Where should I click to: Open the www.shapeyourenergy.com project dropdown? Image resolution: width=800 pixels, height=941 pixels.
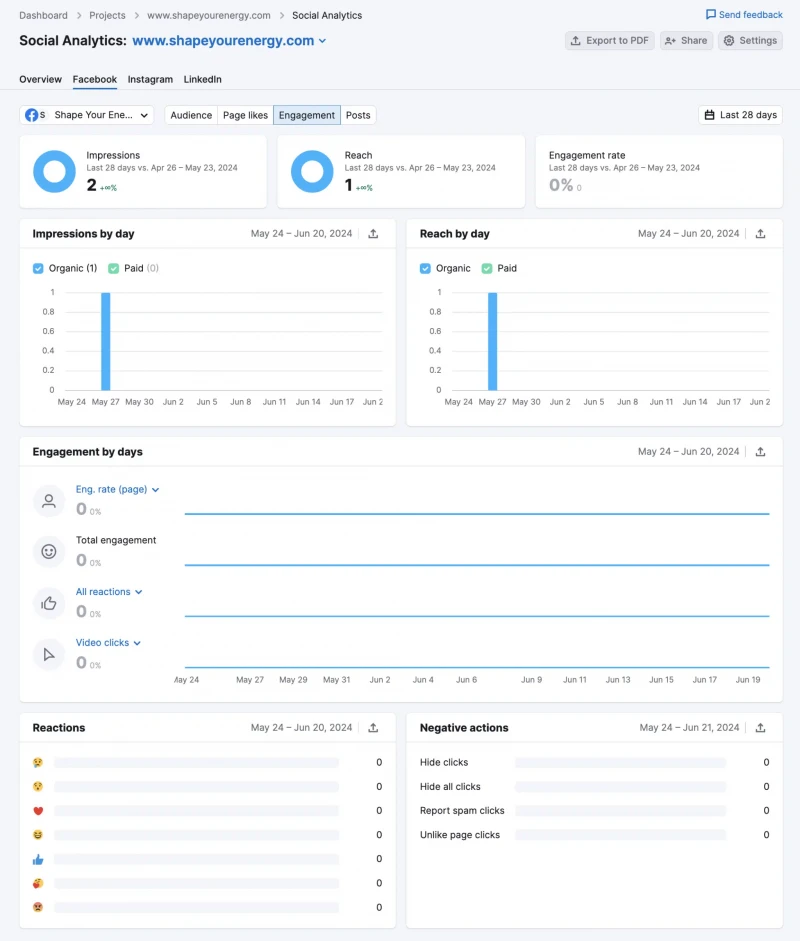[229, 41]
